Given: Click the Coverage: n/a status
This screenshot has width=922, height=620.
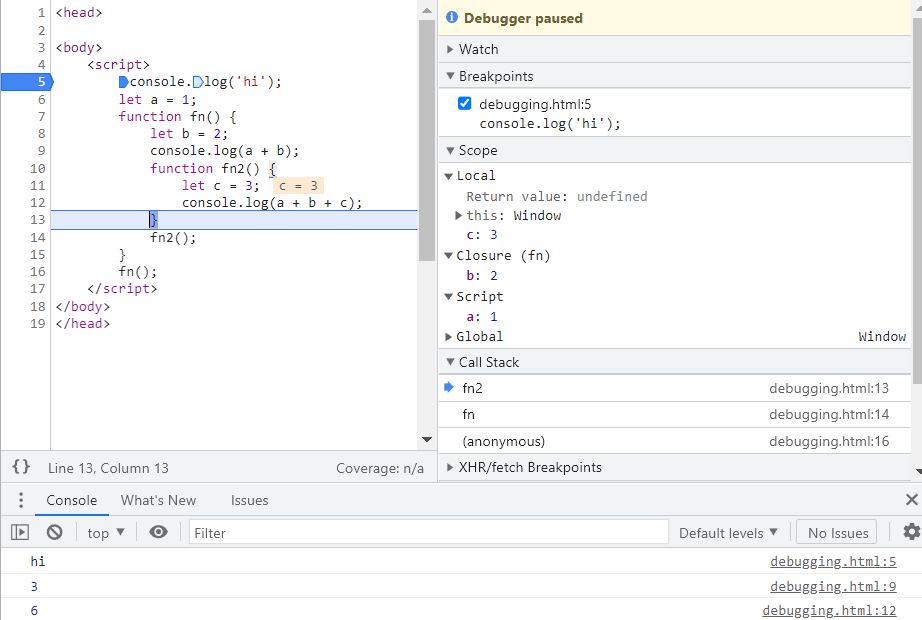Looking at the screenshot, I should 380,468.
